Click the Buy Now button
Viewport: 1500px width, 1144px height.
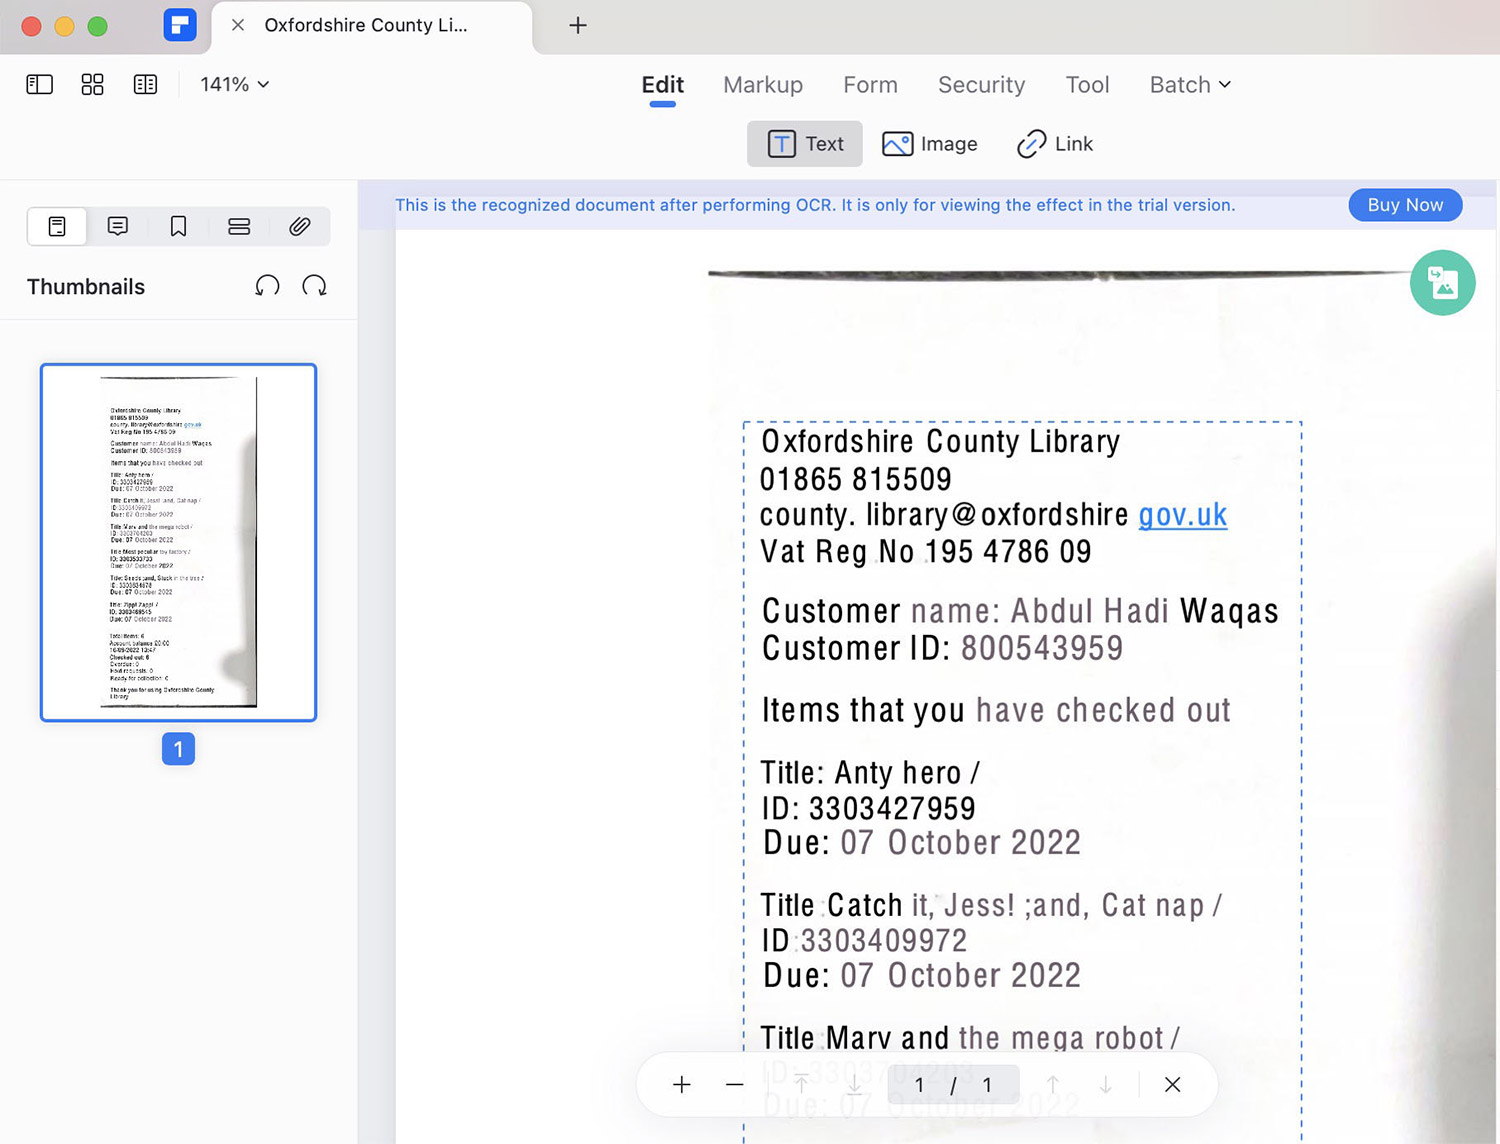(1405, 205)
